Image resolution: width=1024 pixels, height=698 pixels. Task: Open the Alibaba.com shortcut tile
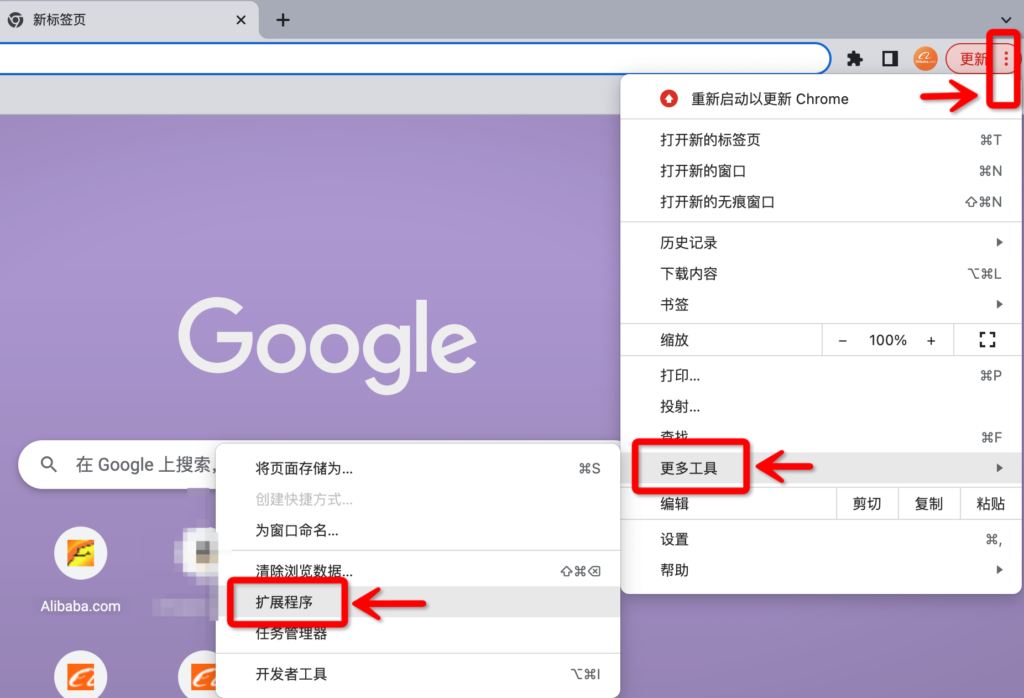(x=80, y=553)
